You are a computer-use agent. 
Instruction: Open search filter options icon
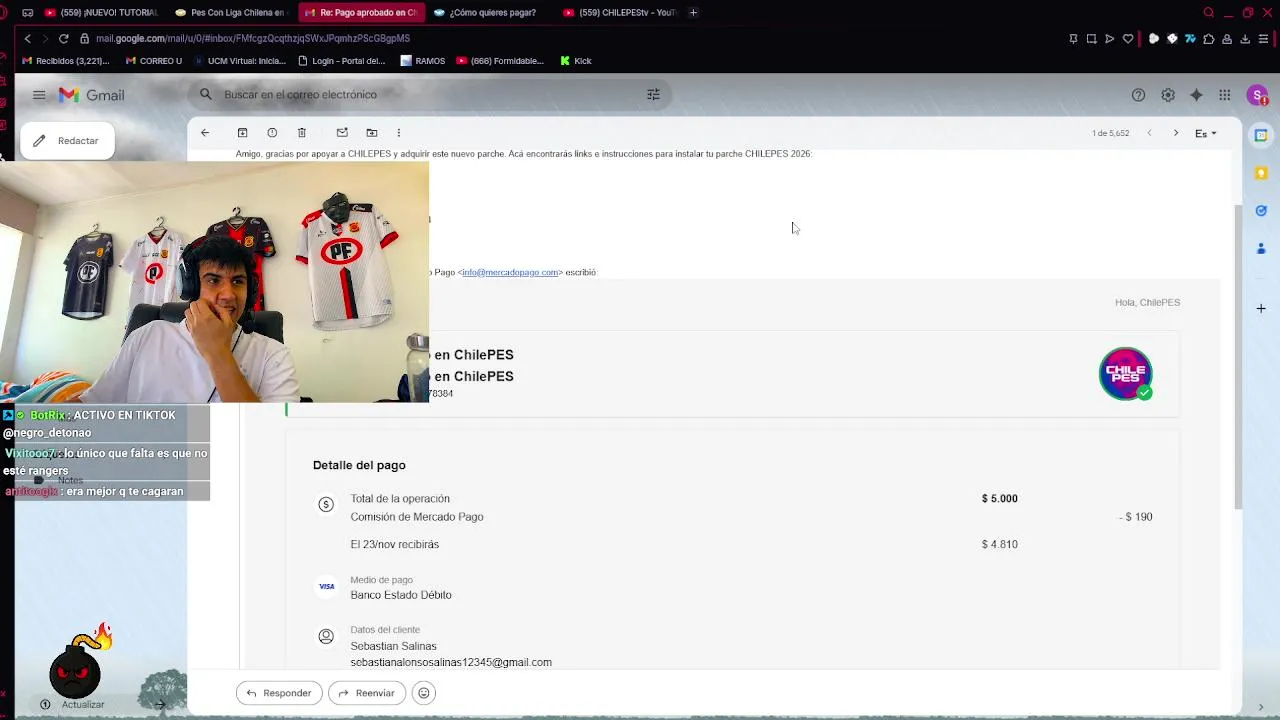[653, 94]
